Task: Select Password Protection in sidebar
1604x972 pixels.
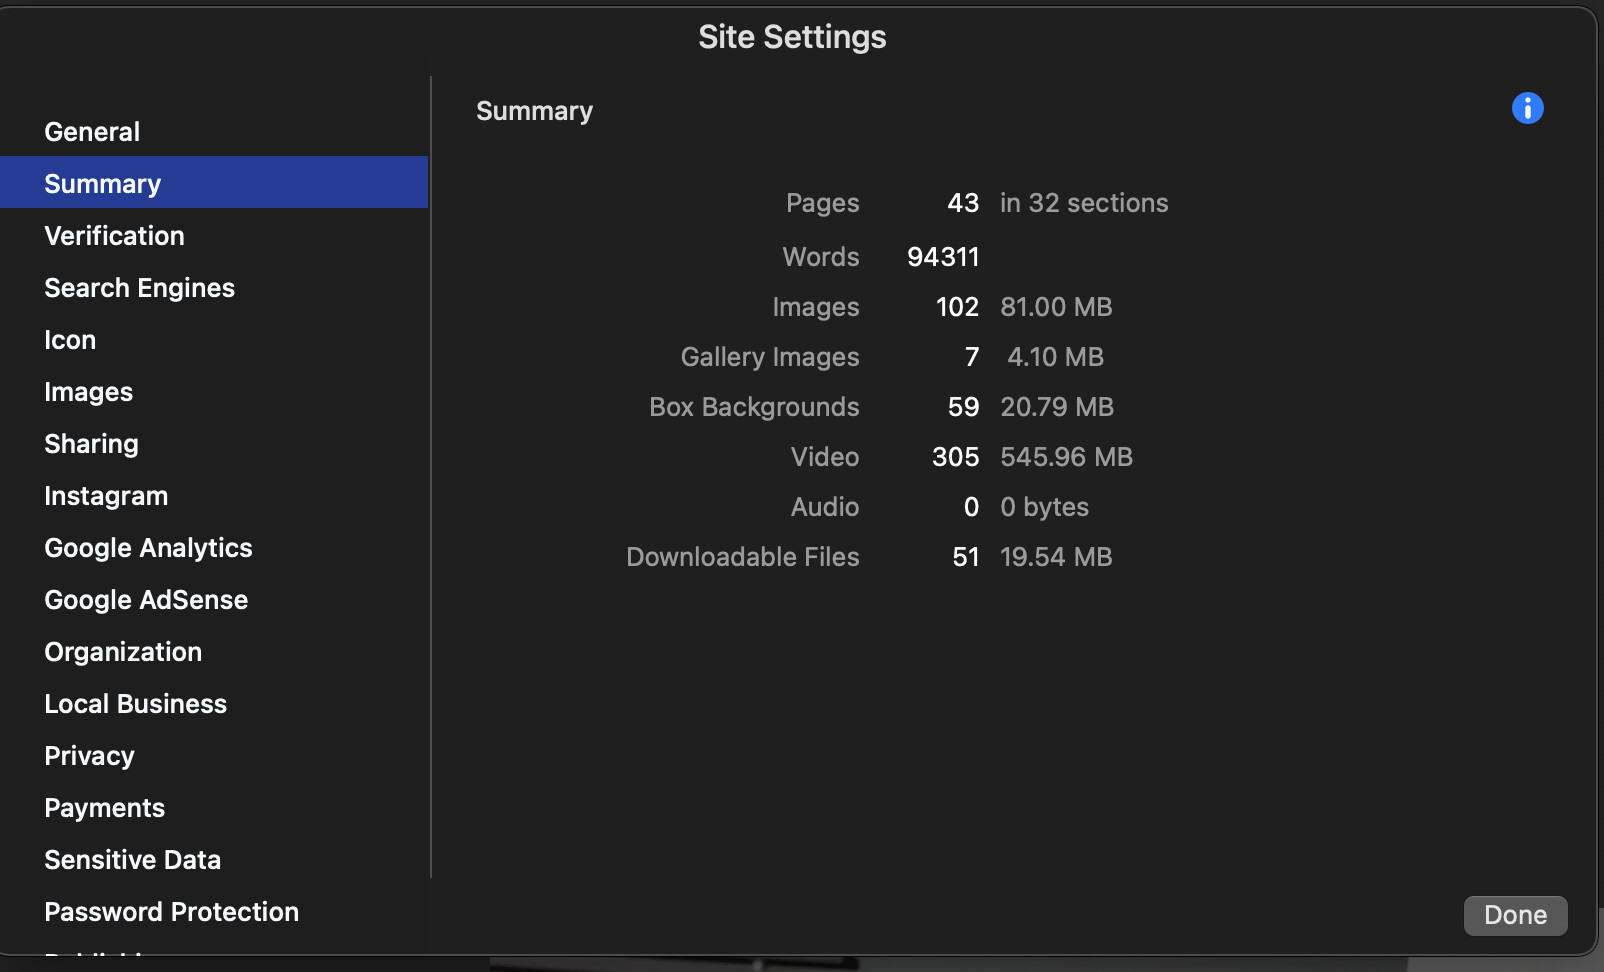Action: click(x=171, y=912)
